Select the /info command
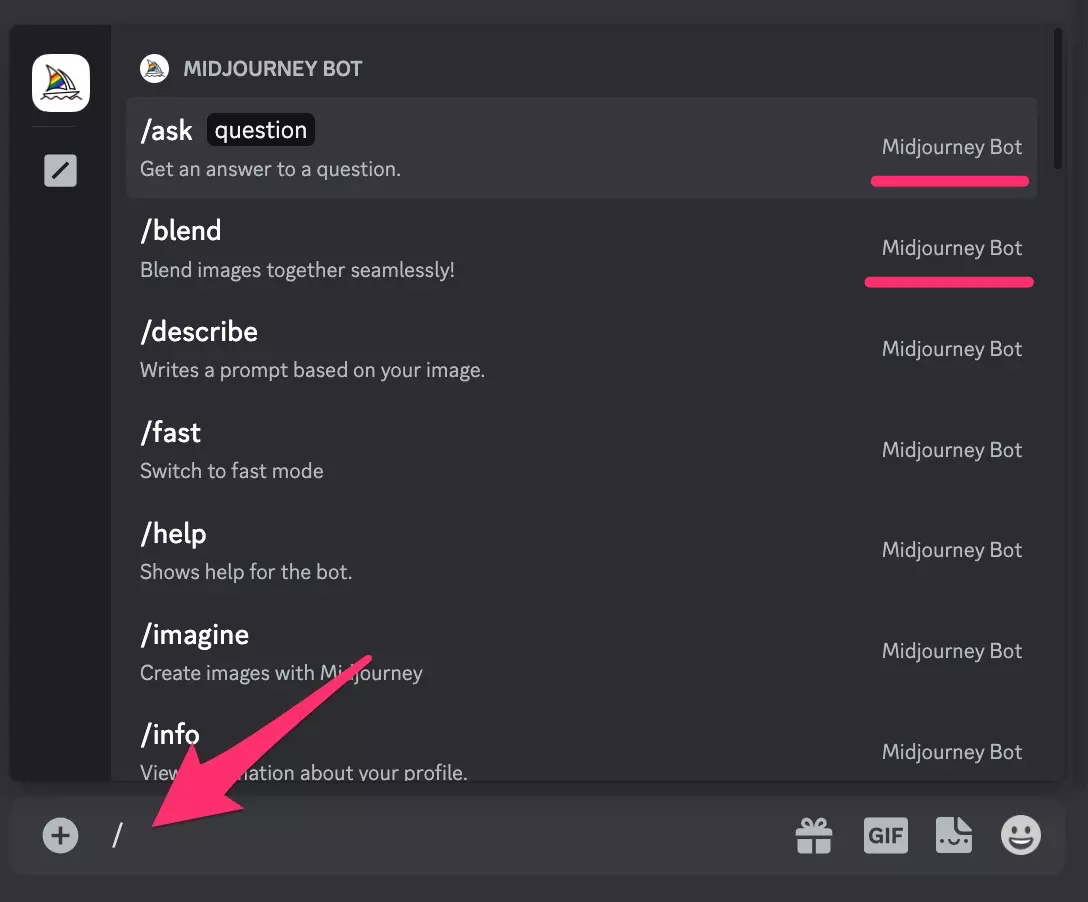This screenshot has width=1088, height=902. 581,742
